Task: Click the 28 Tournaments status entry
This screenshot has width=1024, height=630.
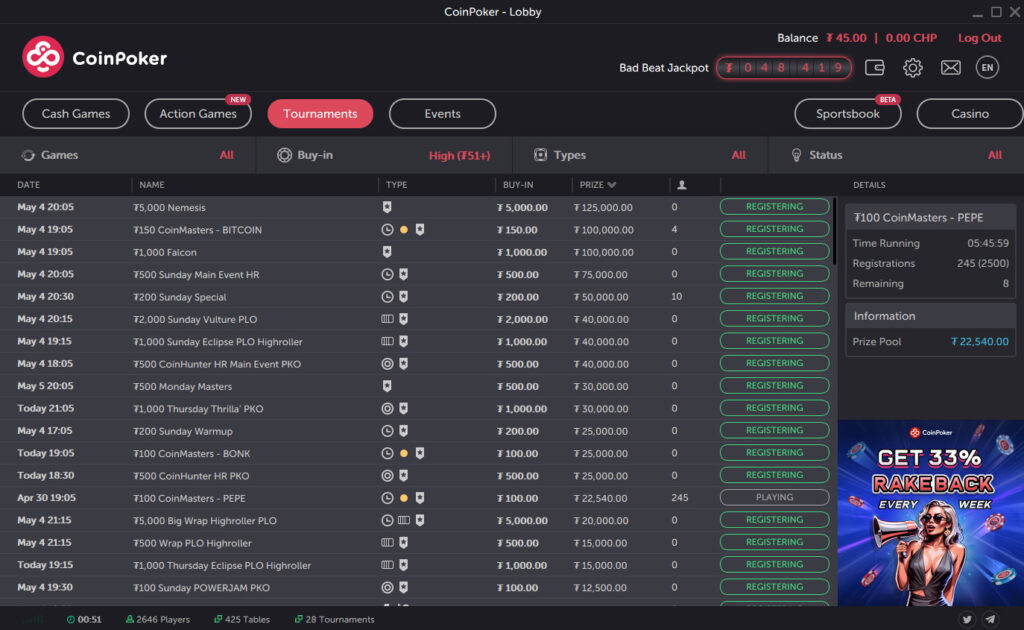Action: tap(334, 620)
